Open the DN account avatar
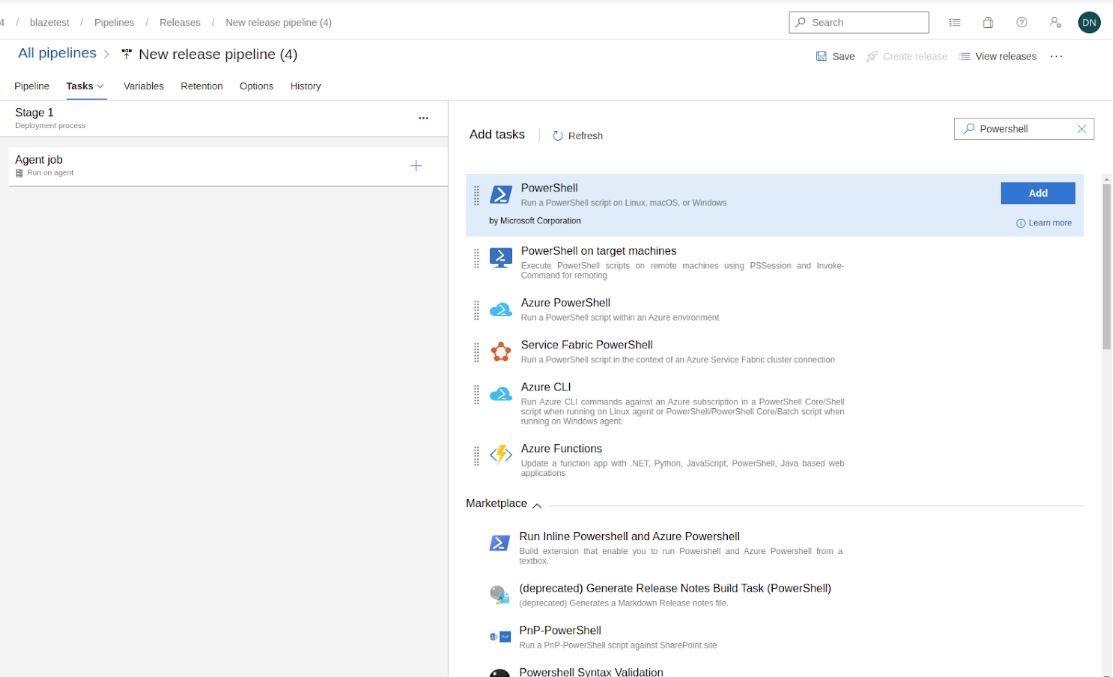The image size is (1113, 677). 1089,22
